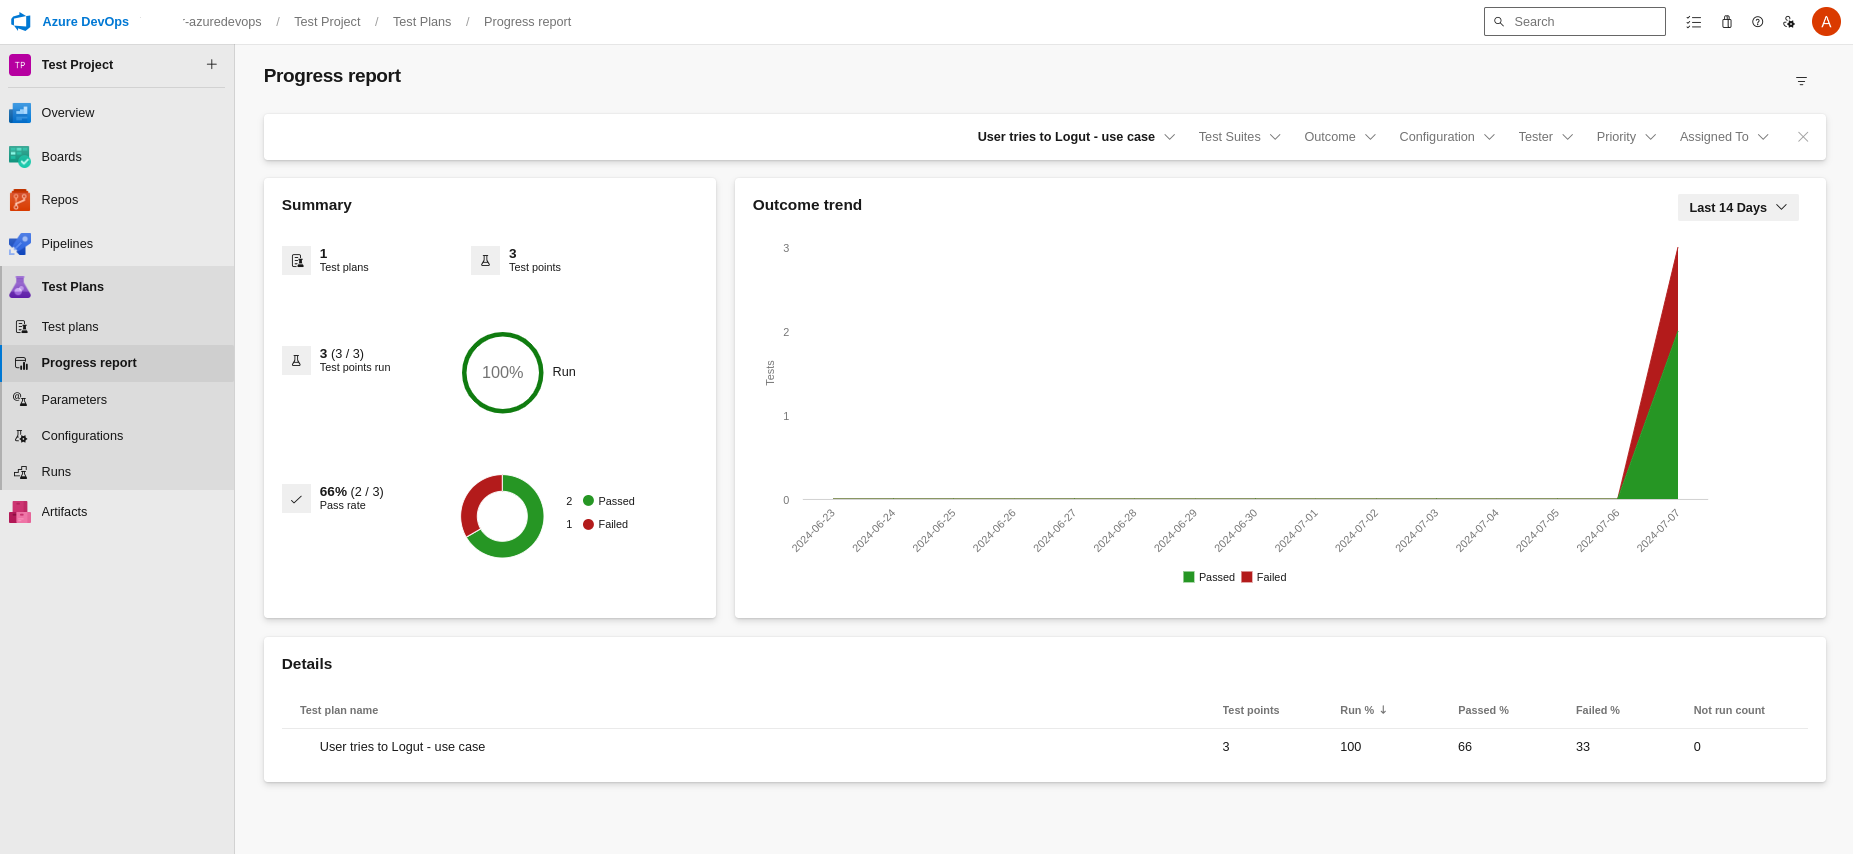Viewport: 1853px width, 854px height.
Task: Open the Artifacts hub icon
Action: (x=20, y=512)
